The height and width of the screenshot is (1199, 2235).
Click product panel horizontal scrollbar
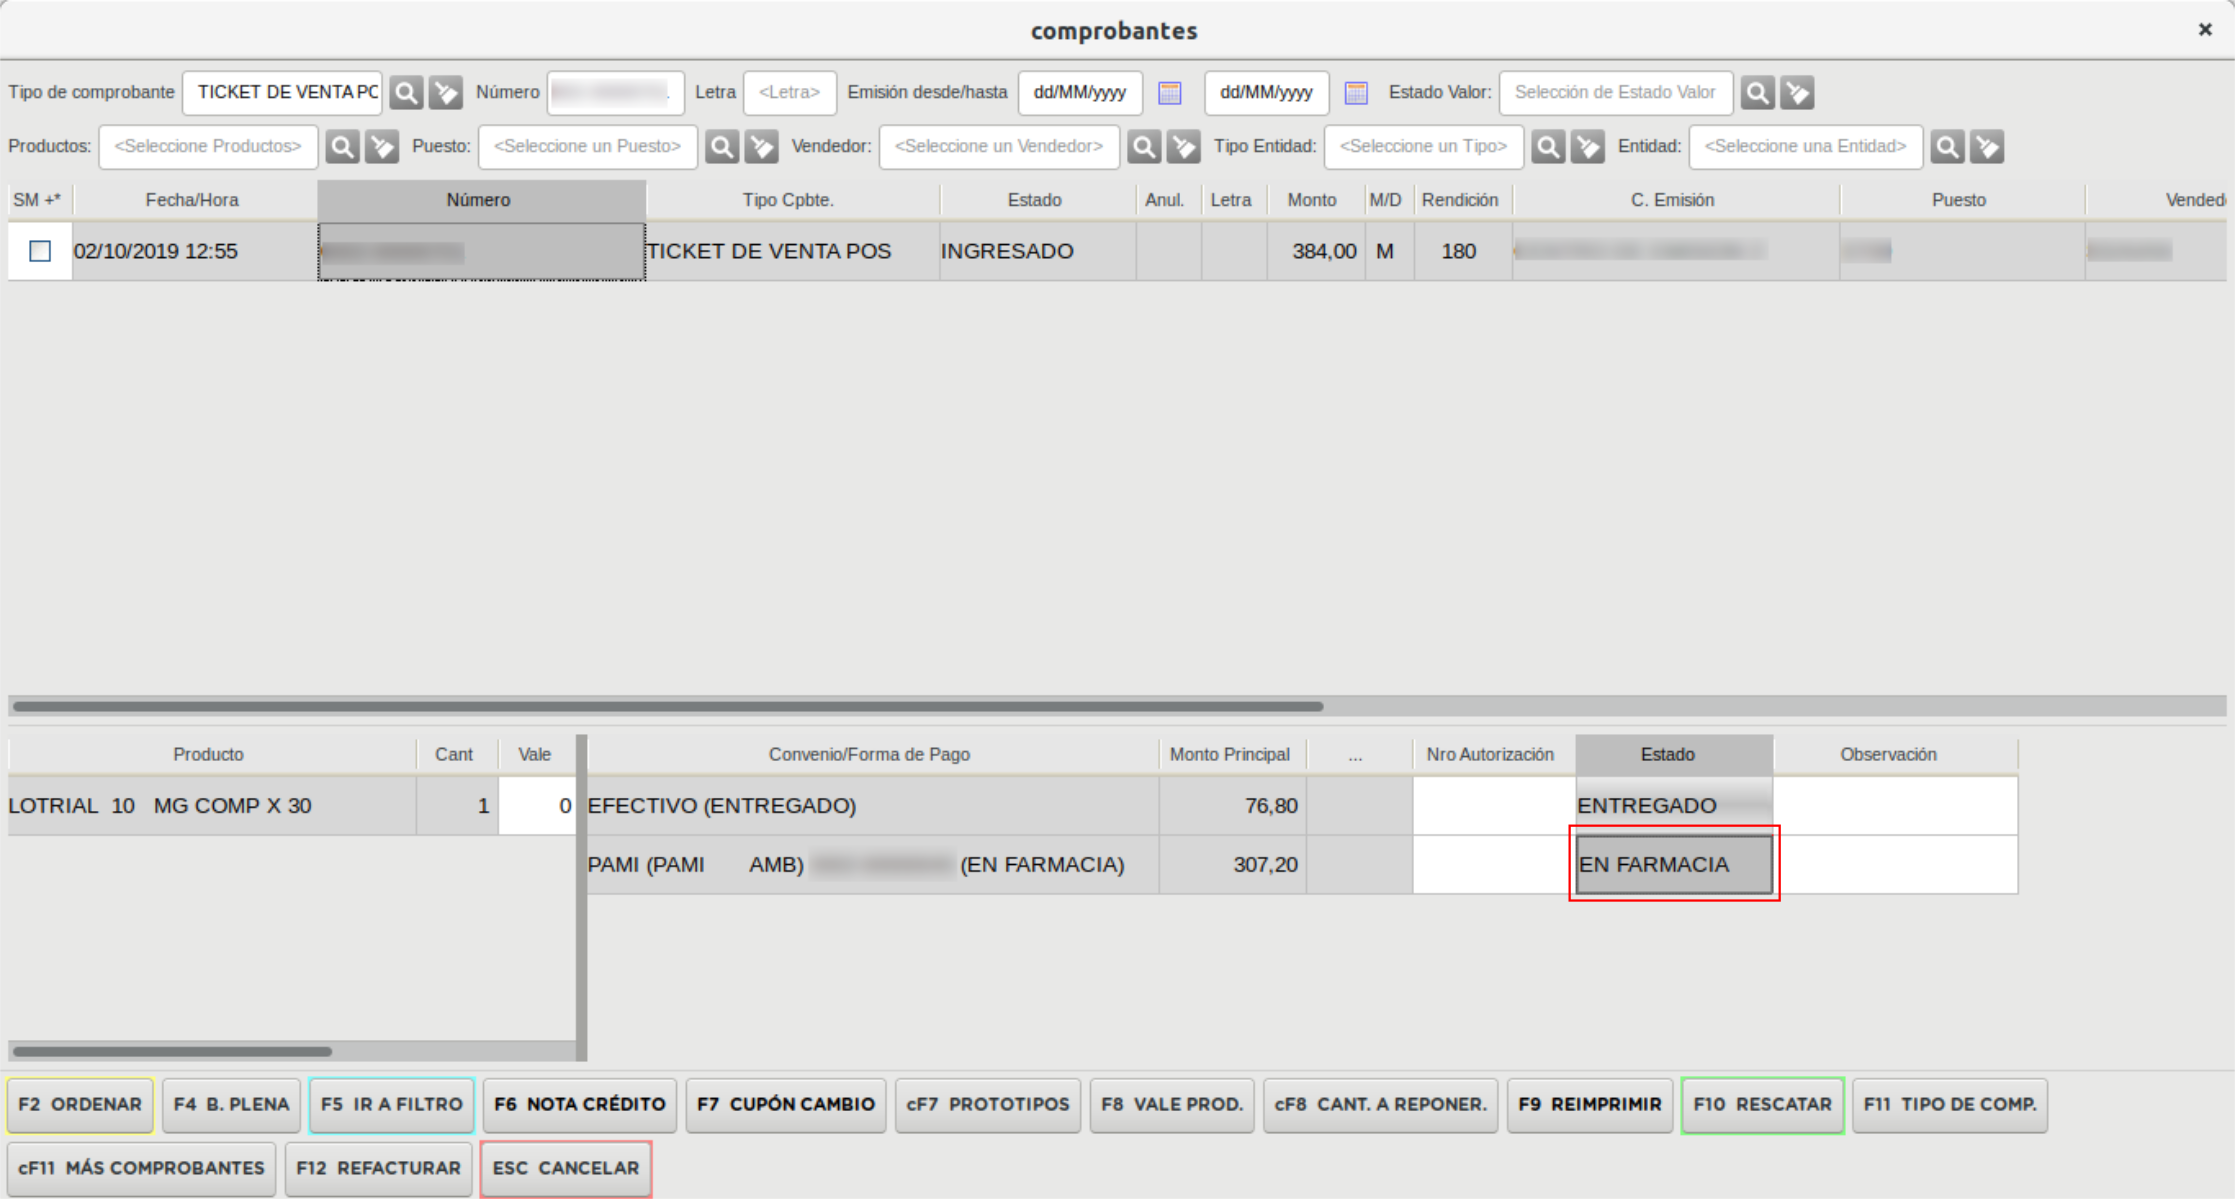point(172,1052)
